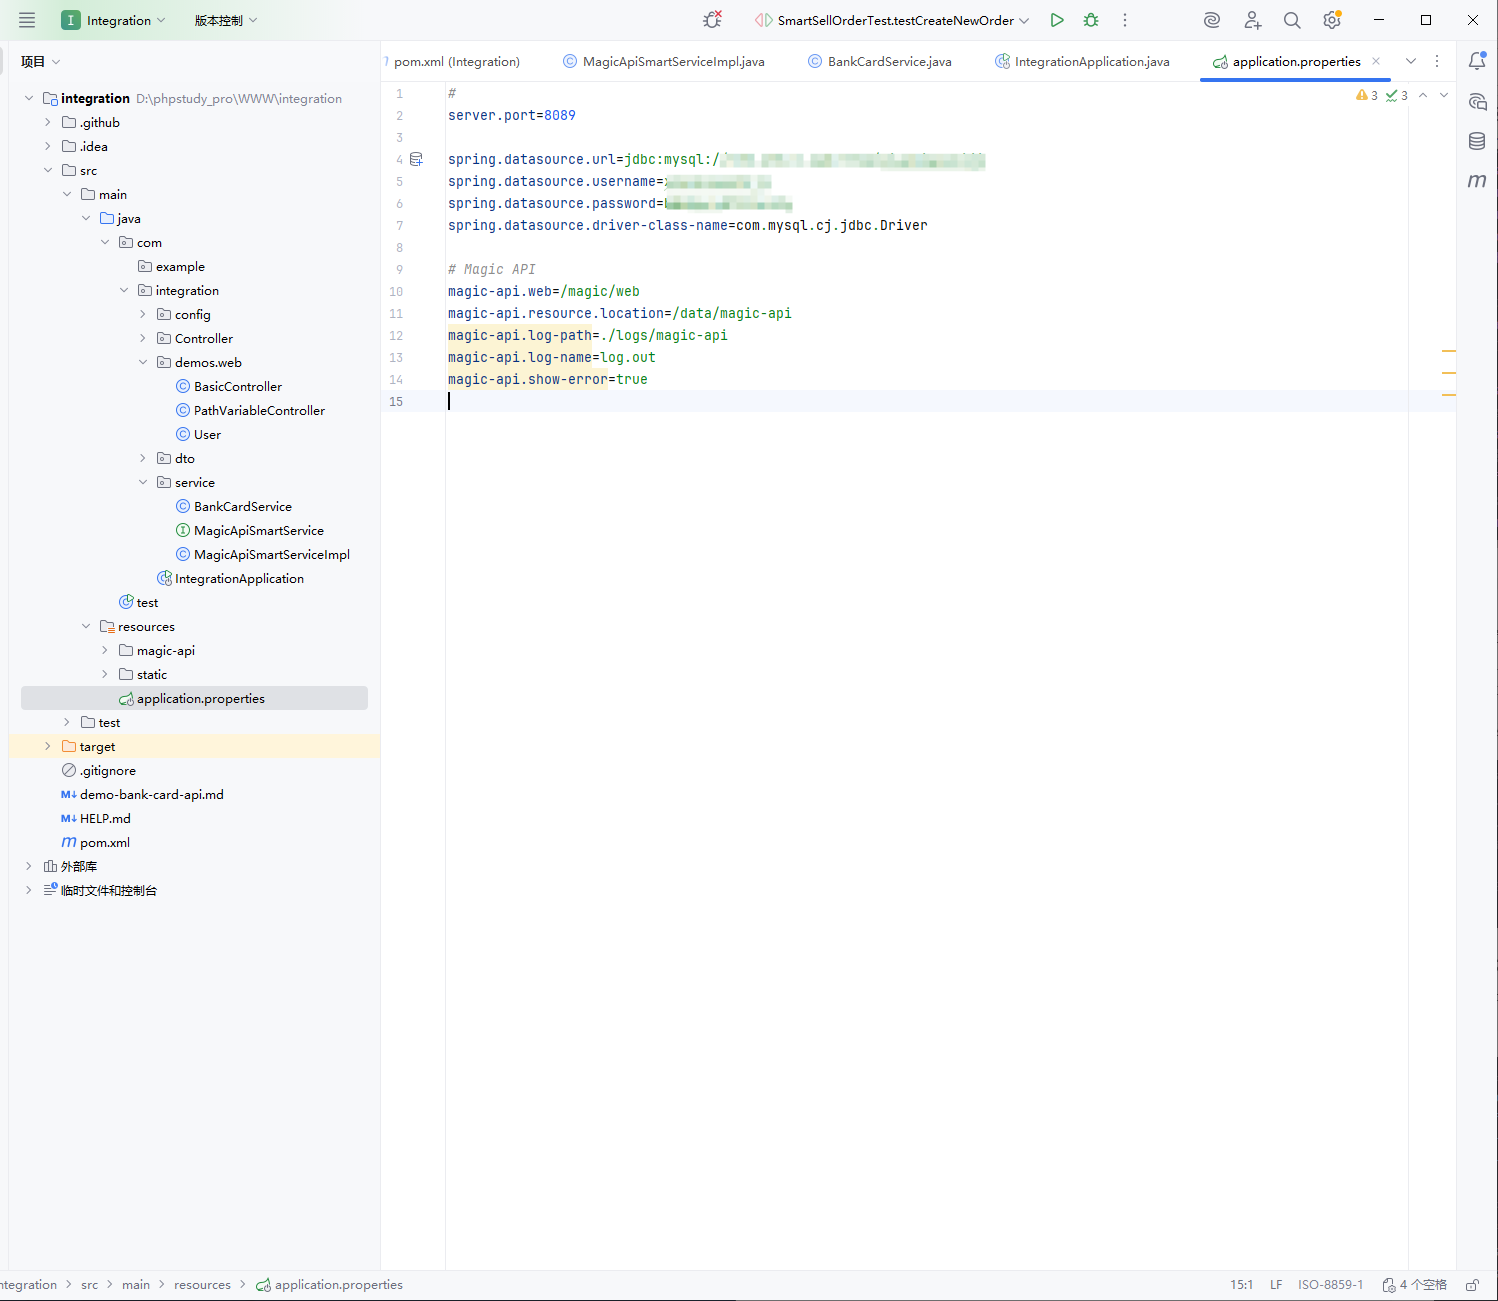This screenshot has width=1498, height=1301.
Task: Start debugging with the bug icon
Action: point(1091,20)
